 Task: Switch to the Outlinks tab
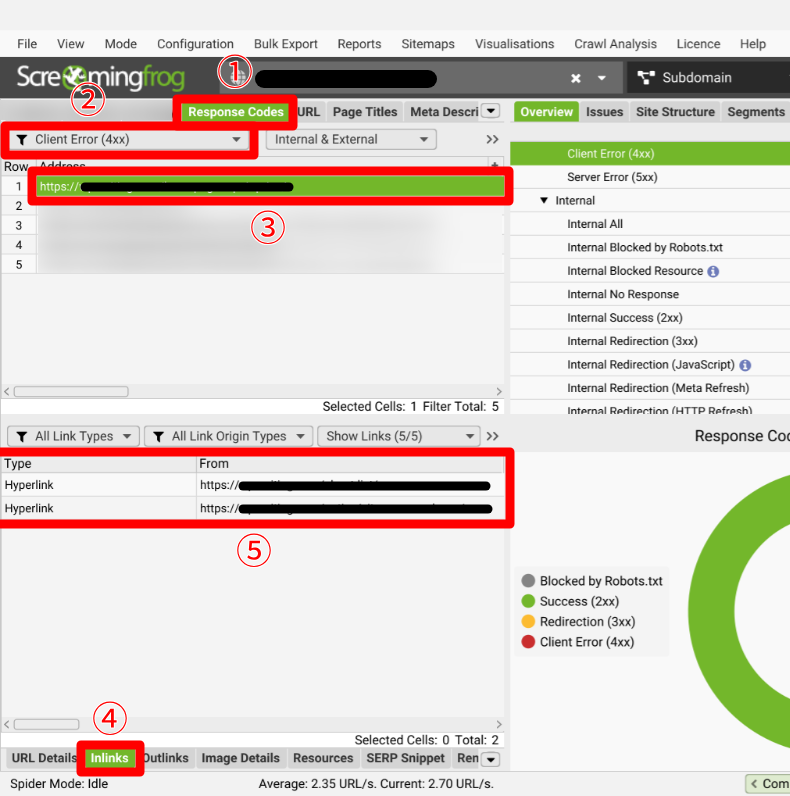(x=166, y=758)
